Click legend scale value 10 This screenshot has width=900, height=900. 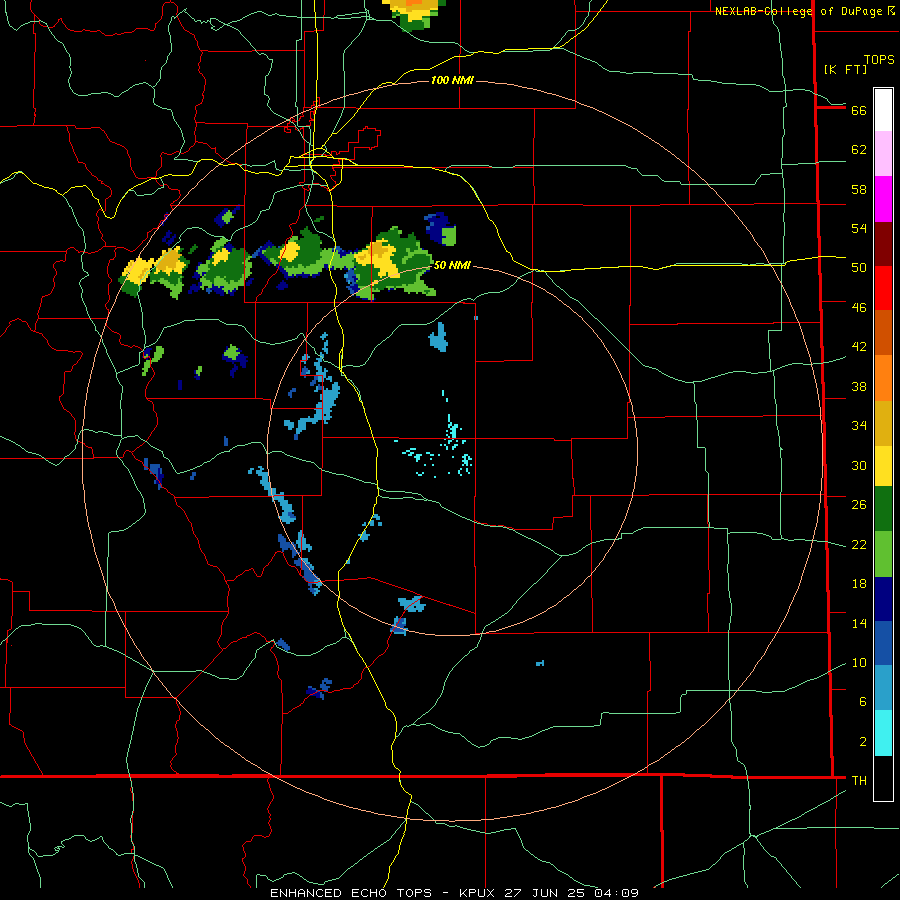point(859,662)
